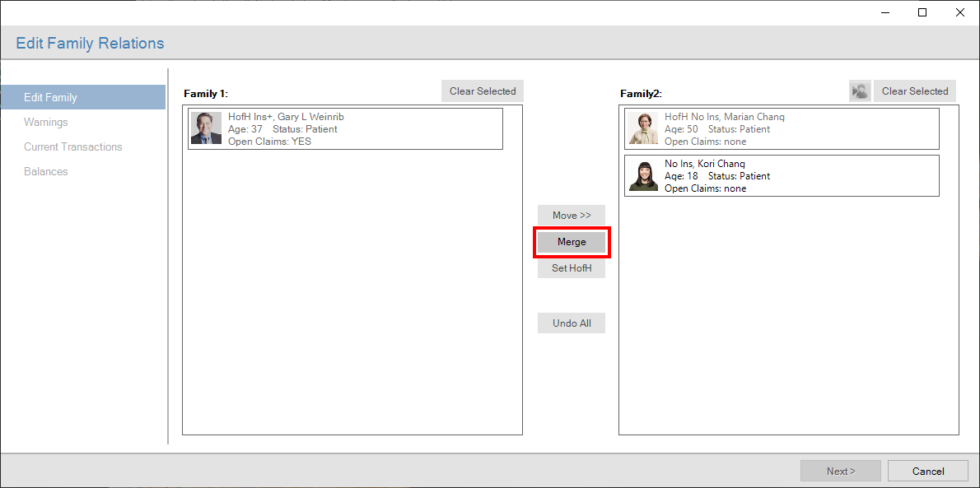980x488 pixels.
Task: Cancel the Edit Family Relations dialog
Action: click(928, 471)
